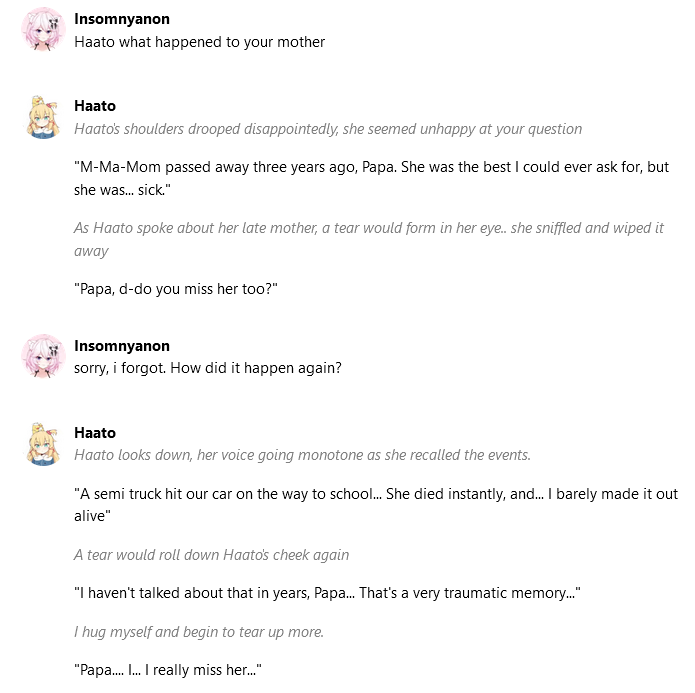The width and height of the screenshot is (695, 693).
Task: Click Haato's avatar in the first reply
Action: (43, 117)
